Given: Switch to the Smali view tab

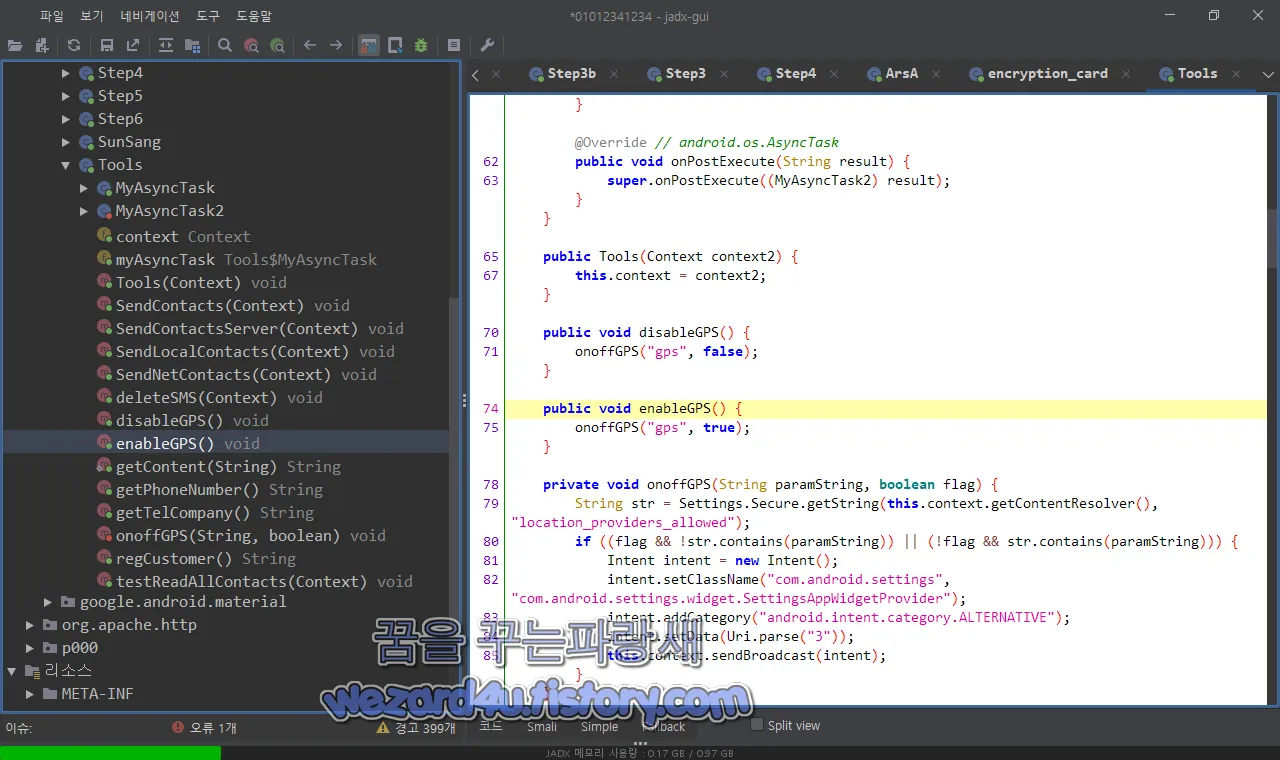Looking at the screenshot, I should [542, 727].
